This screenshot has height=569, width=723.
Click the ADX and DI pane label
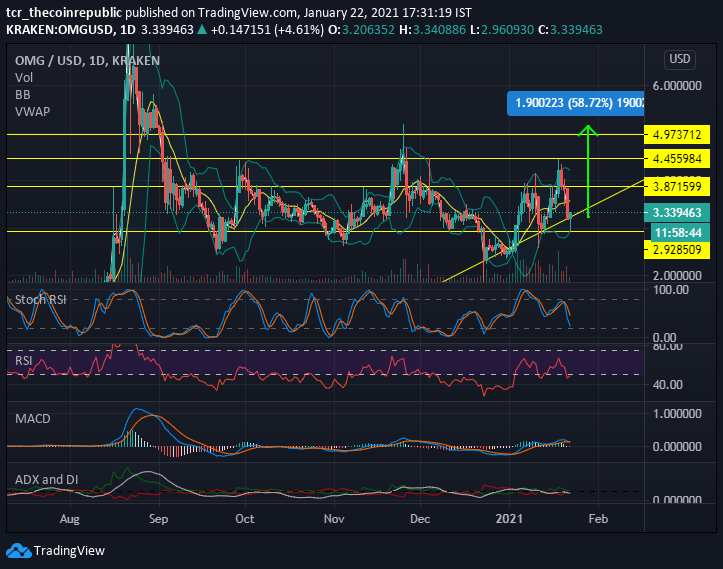(47, 480)
